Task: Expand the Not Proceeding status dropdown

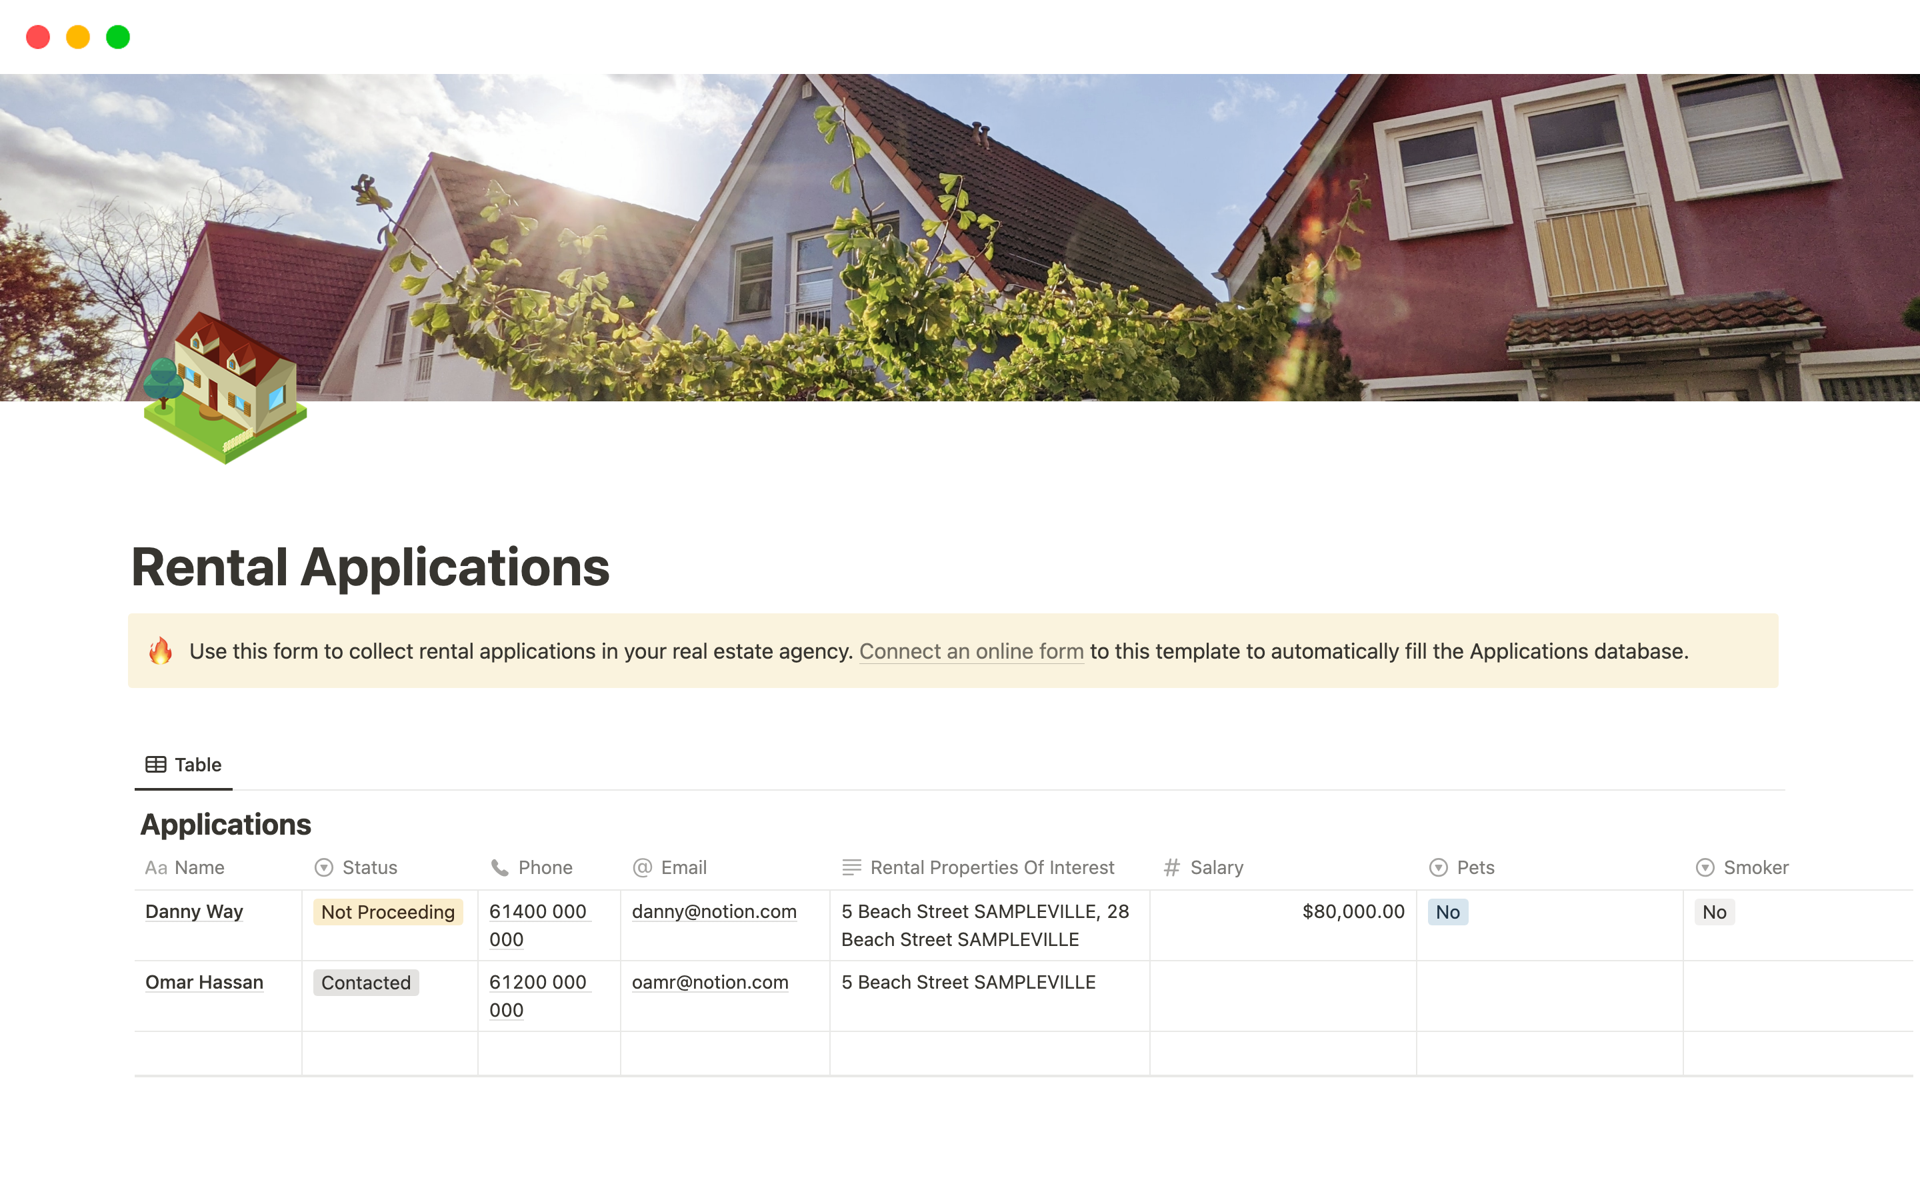Action: pyautogui.click(x=387, y=911)
